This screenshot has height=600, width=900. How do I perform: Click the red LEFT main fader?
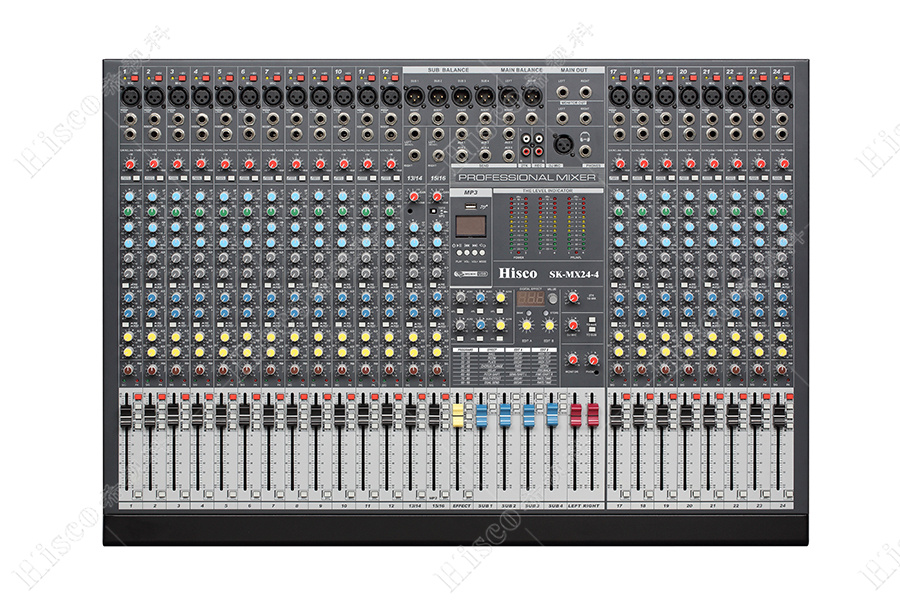coord(576,413)
